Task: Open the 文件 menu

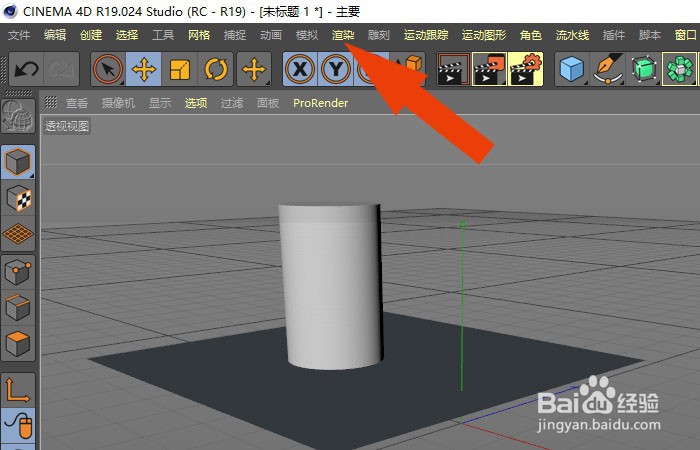Action: pyautogui.click(x=19, y=35)
